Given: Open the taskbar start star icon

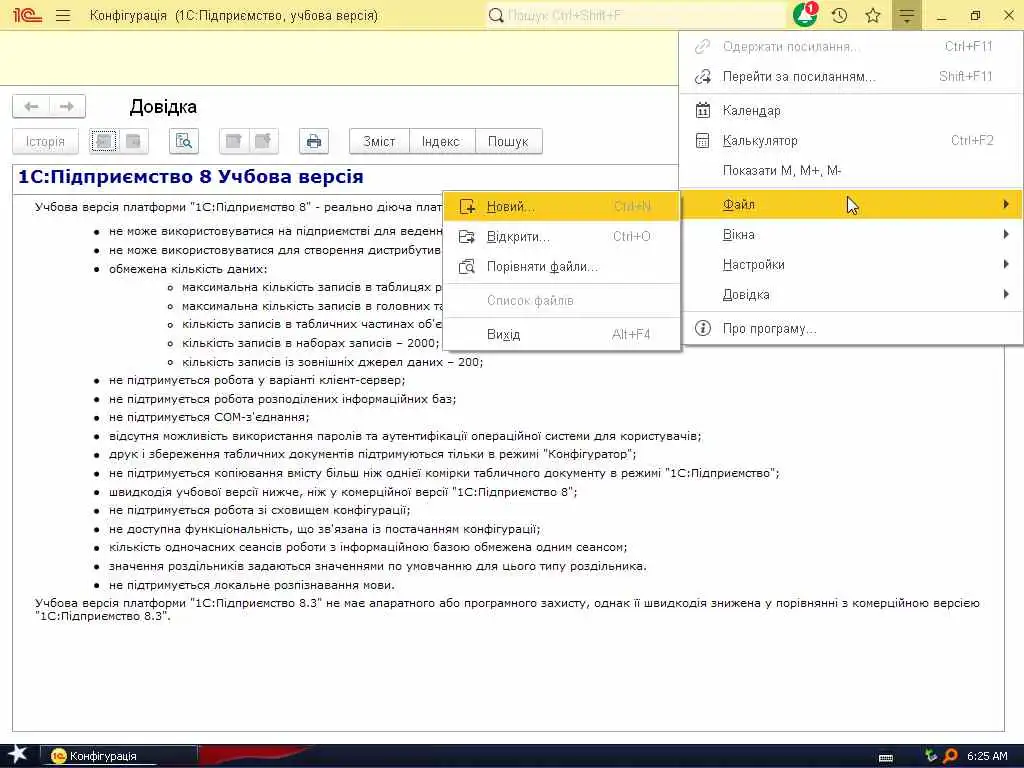Looking at the screenshot, I should (x=17, y=754).
